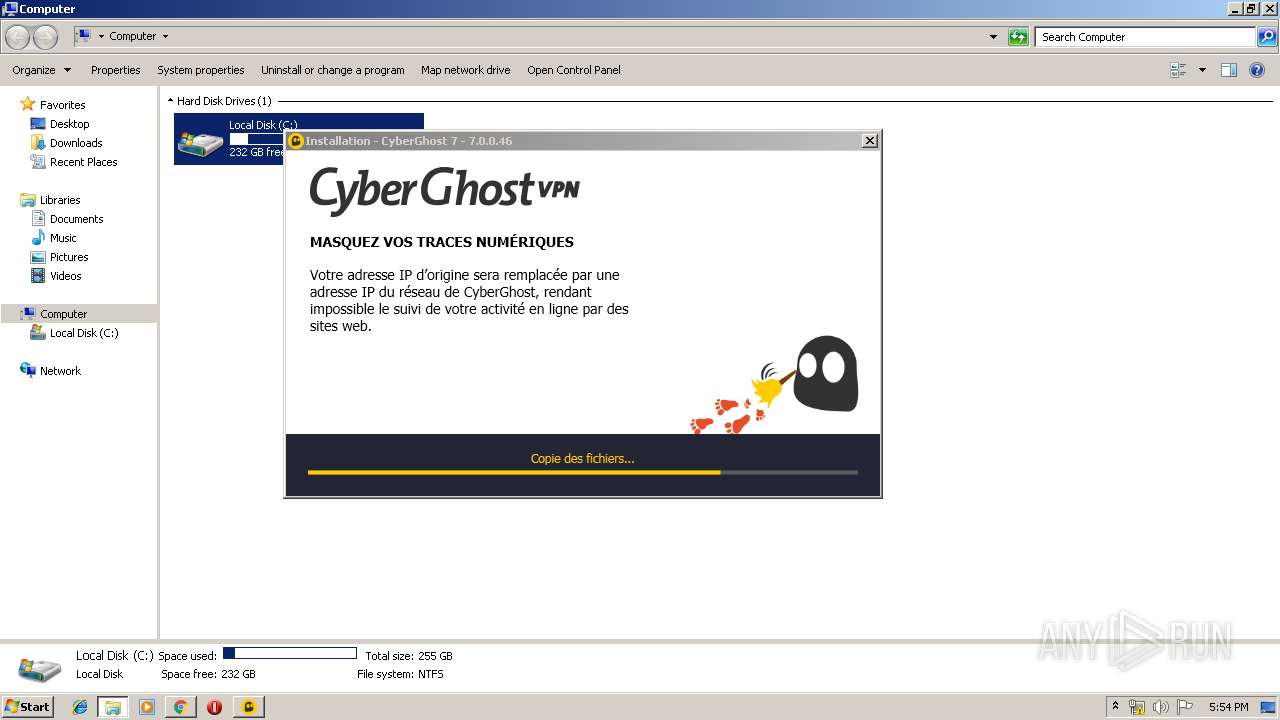Click the Copie des fichiers... status text
Screen dimensions: 1280x720
point(582,459)
